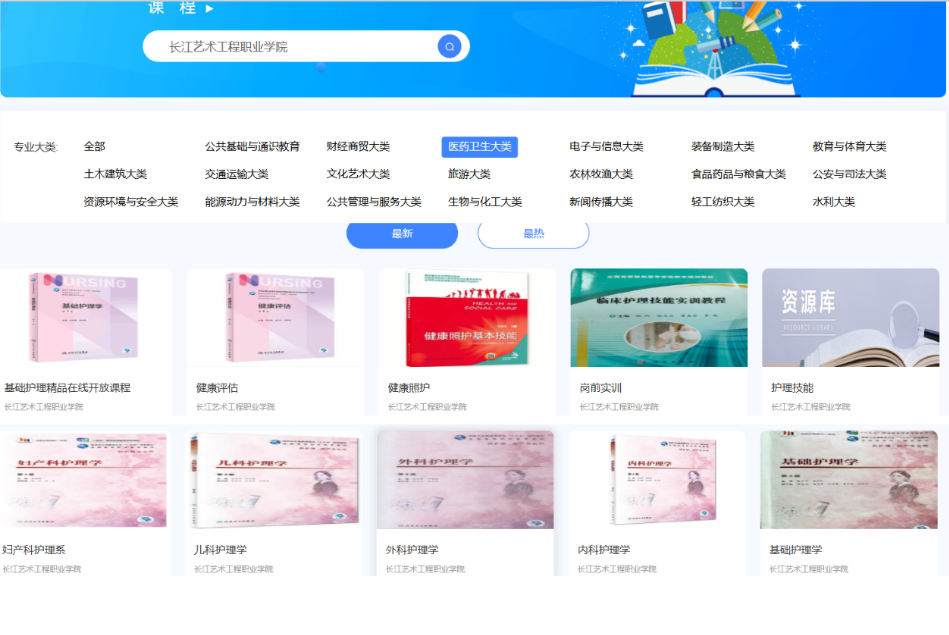Open the 妇产科护理系 course cover
Image resolution: width=949 pixels, height=635 pixels.
[84, 480]
